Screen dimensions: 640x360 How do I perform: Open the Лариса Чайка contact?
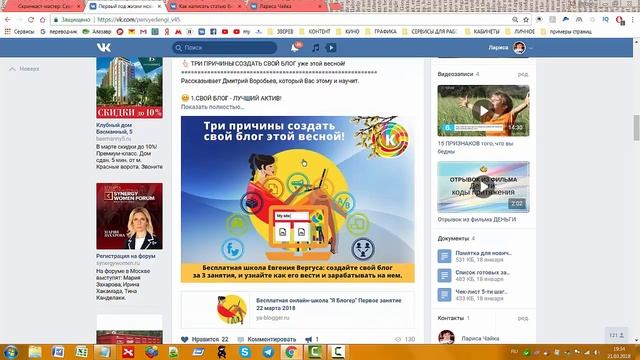tap(480, 338)
